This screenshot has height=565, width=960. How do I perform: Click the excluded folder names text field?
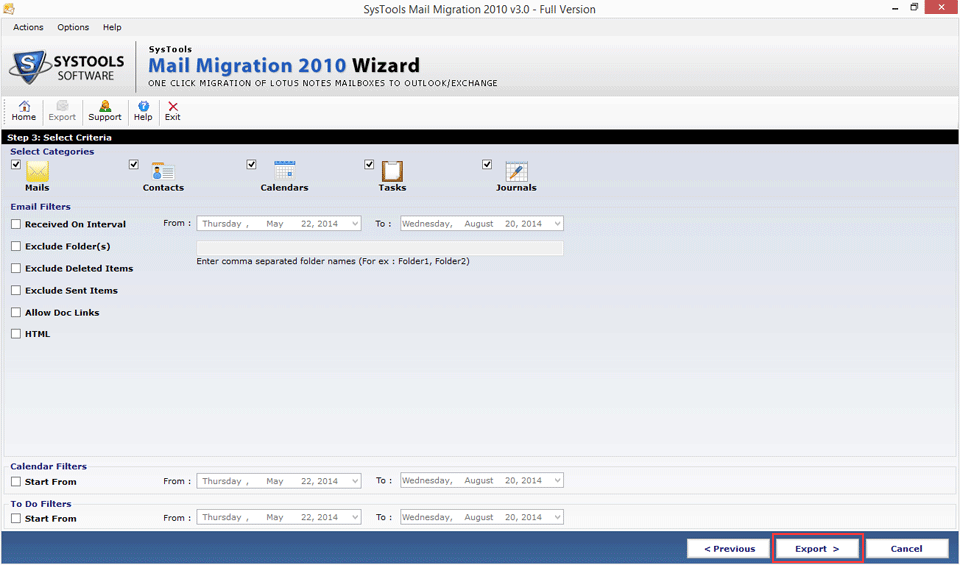[380, 248]
